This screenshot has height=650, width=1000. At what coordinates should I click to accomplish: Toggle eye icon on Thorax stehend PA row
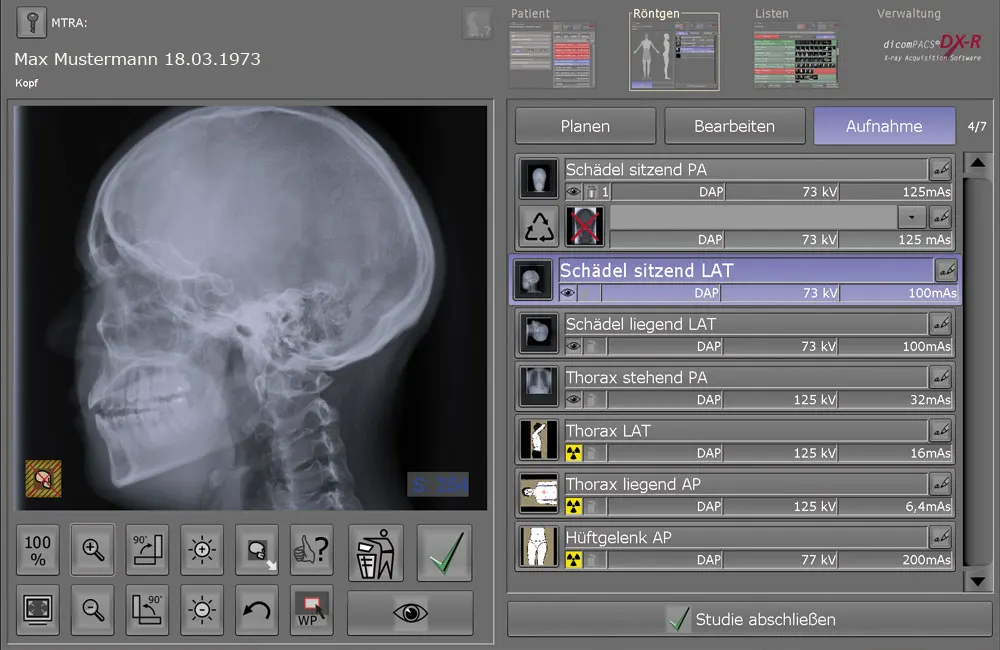pyautogui.click(x=574, y=399)
